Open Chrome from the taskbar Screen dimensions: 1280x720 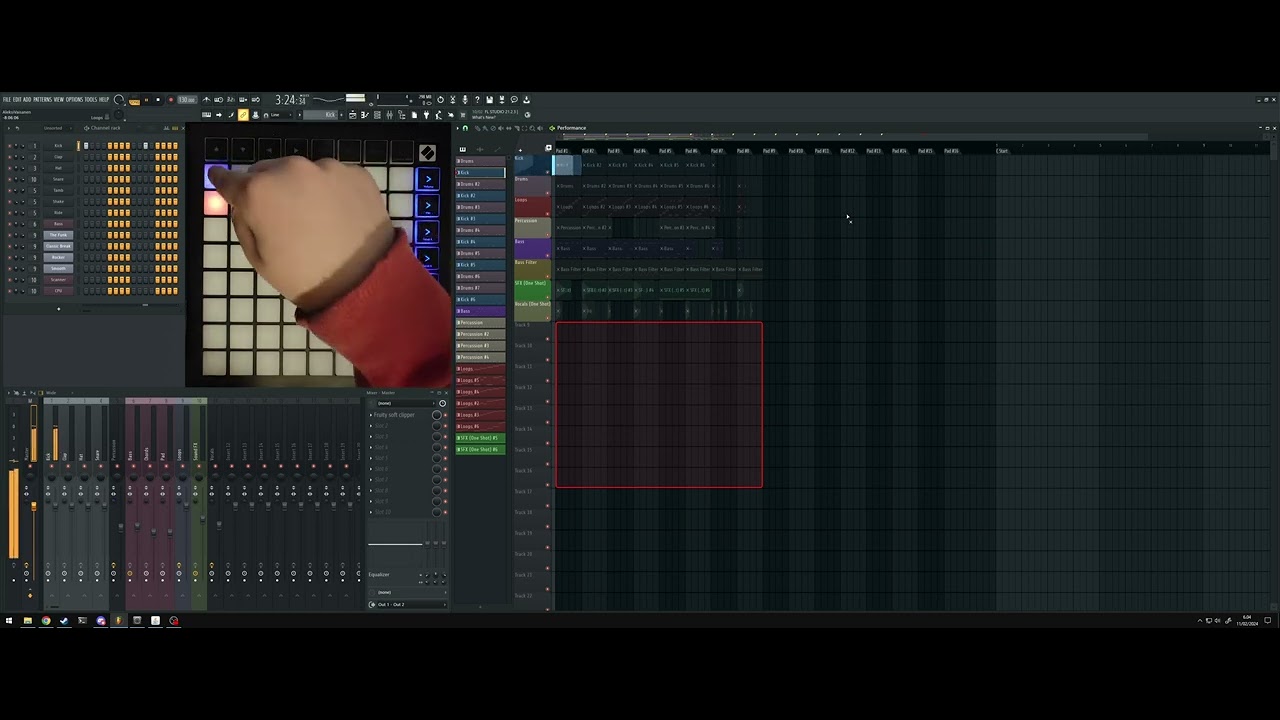point(45,621)
